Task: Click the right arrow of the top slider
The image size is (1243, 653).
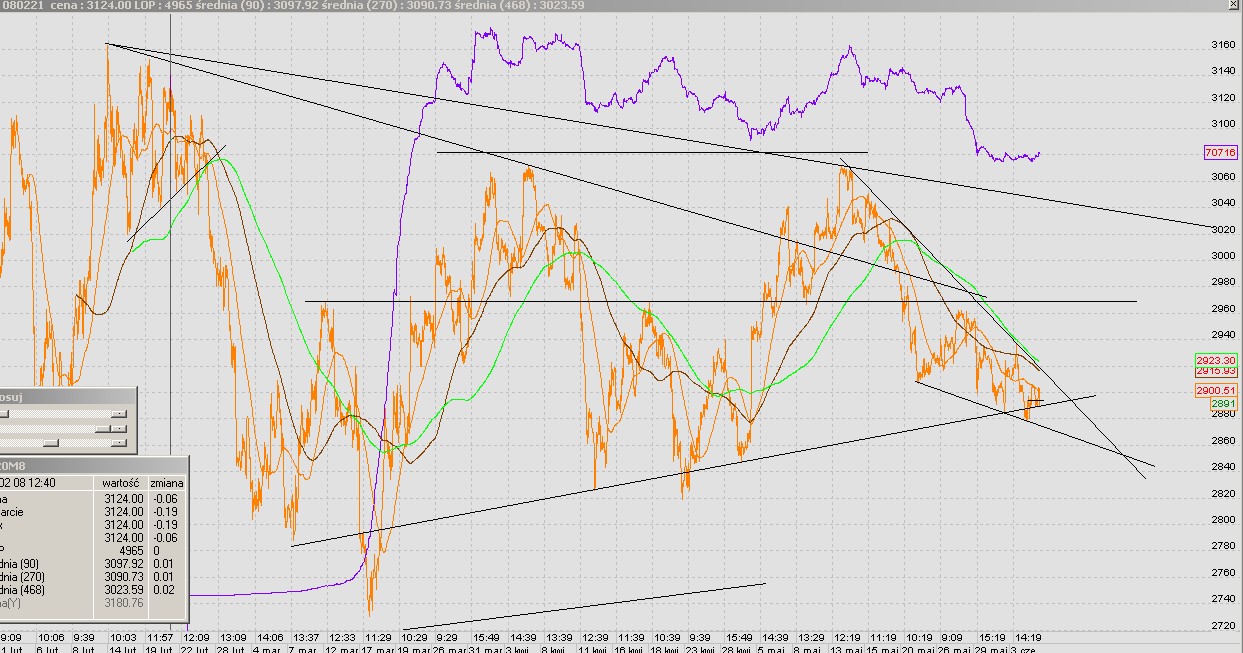Action: pos(119,412)
